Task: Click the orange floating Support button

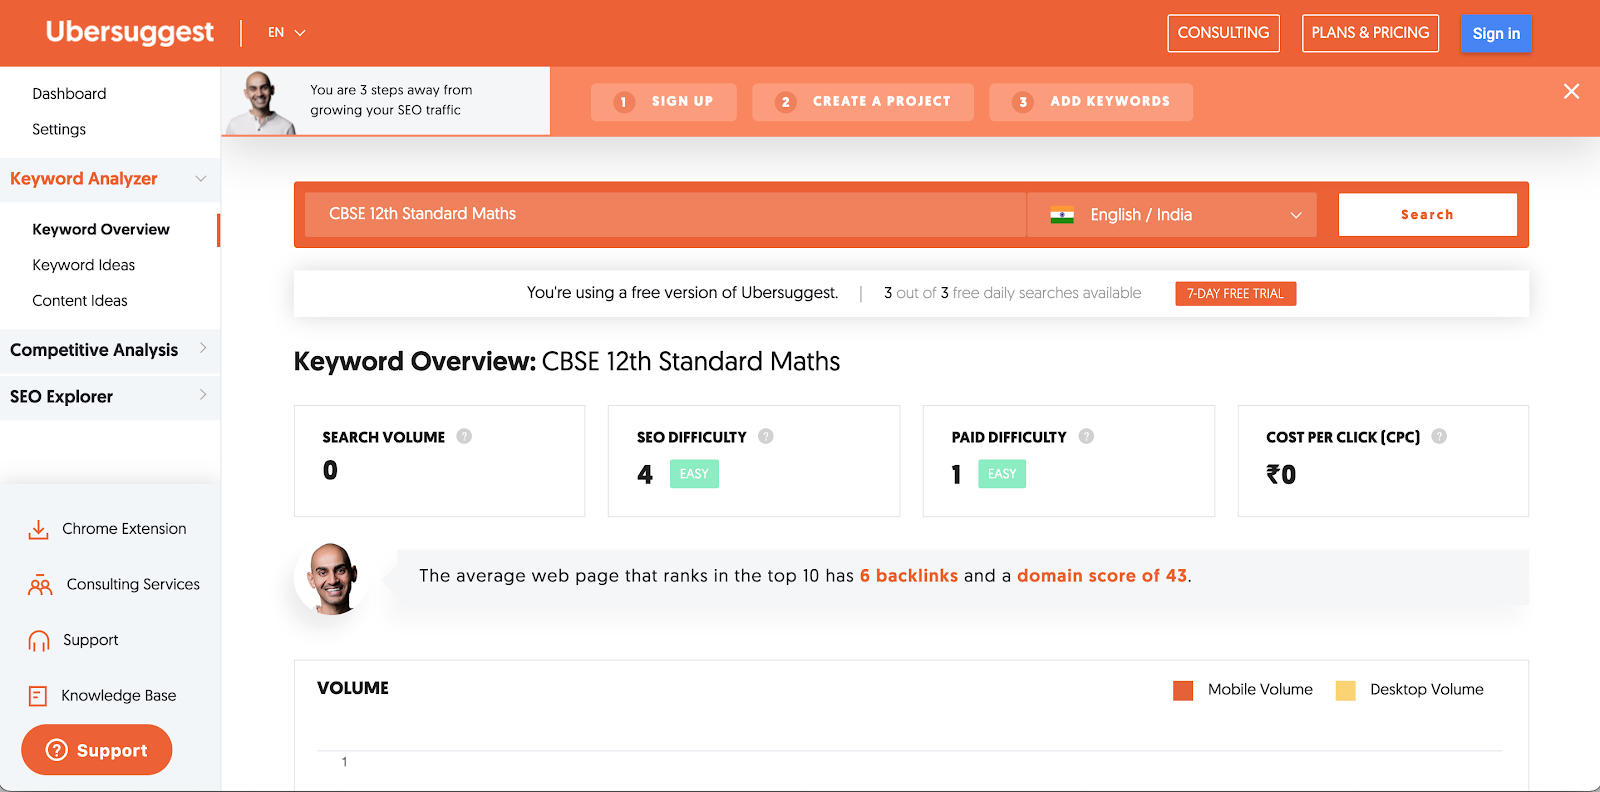Action: click(x=97, y=750)
